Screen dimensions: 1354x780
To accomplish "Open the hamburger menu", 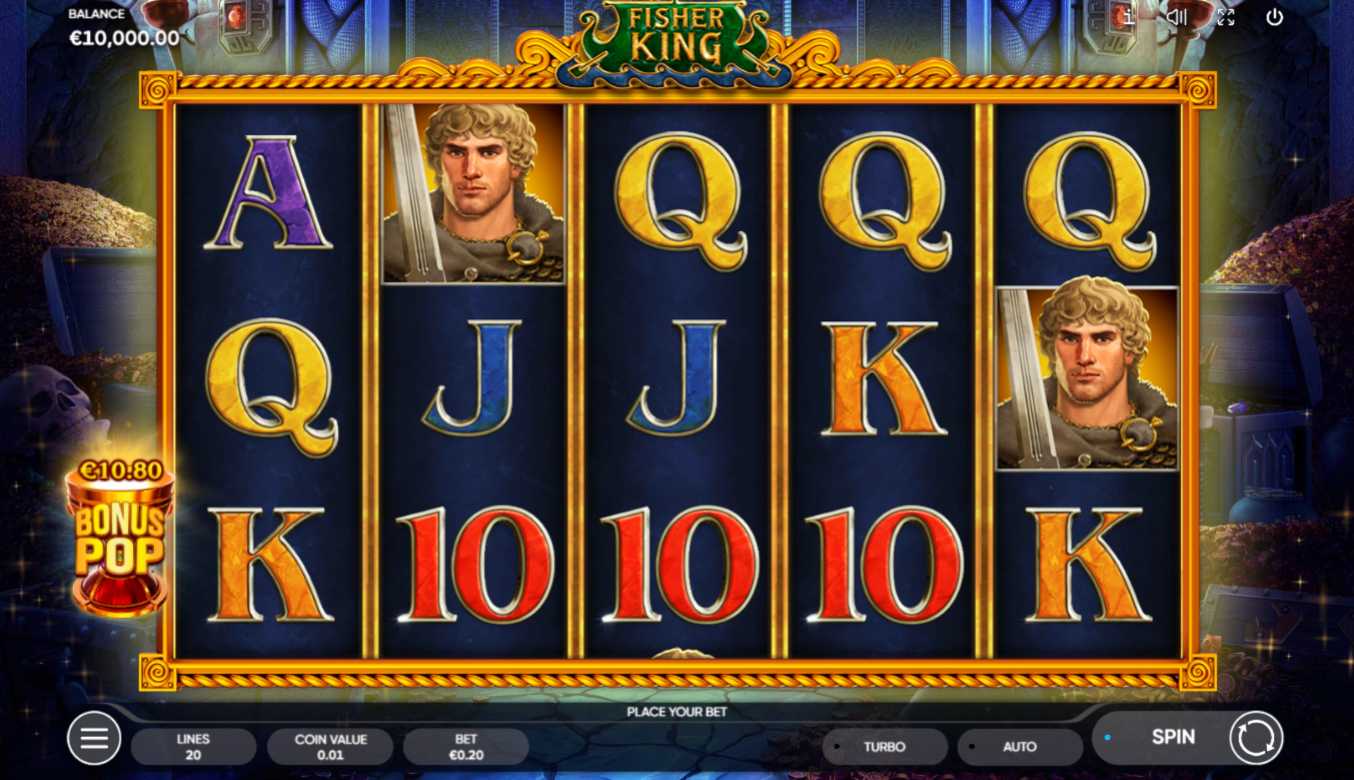I will tap(94, 739).
